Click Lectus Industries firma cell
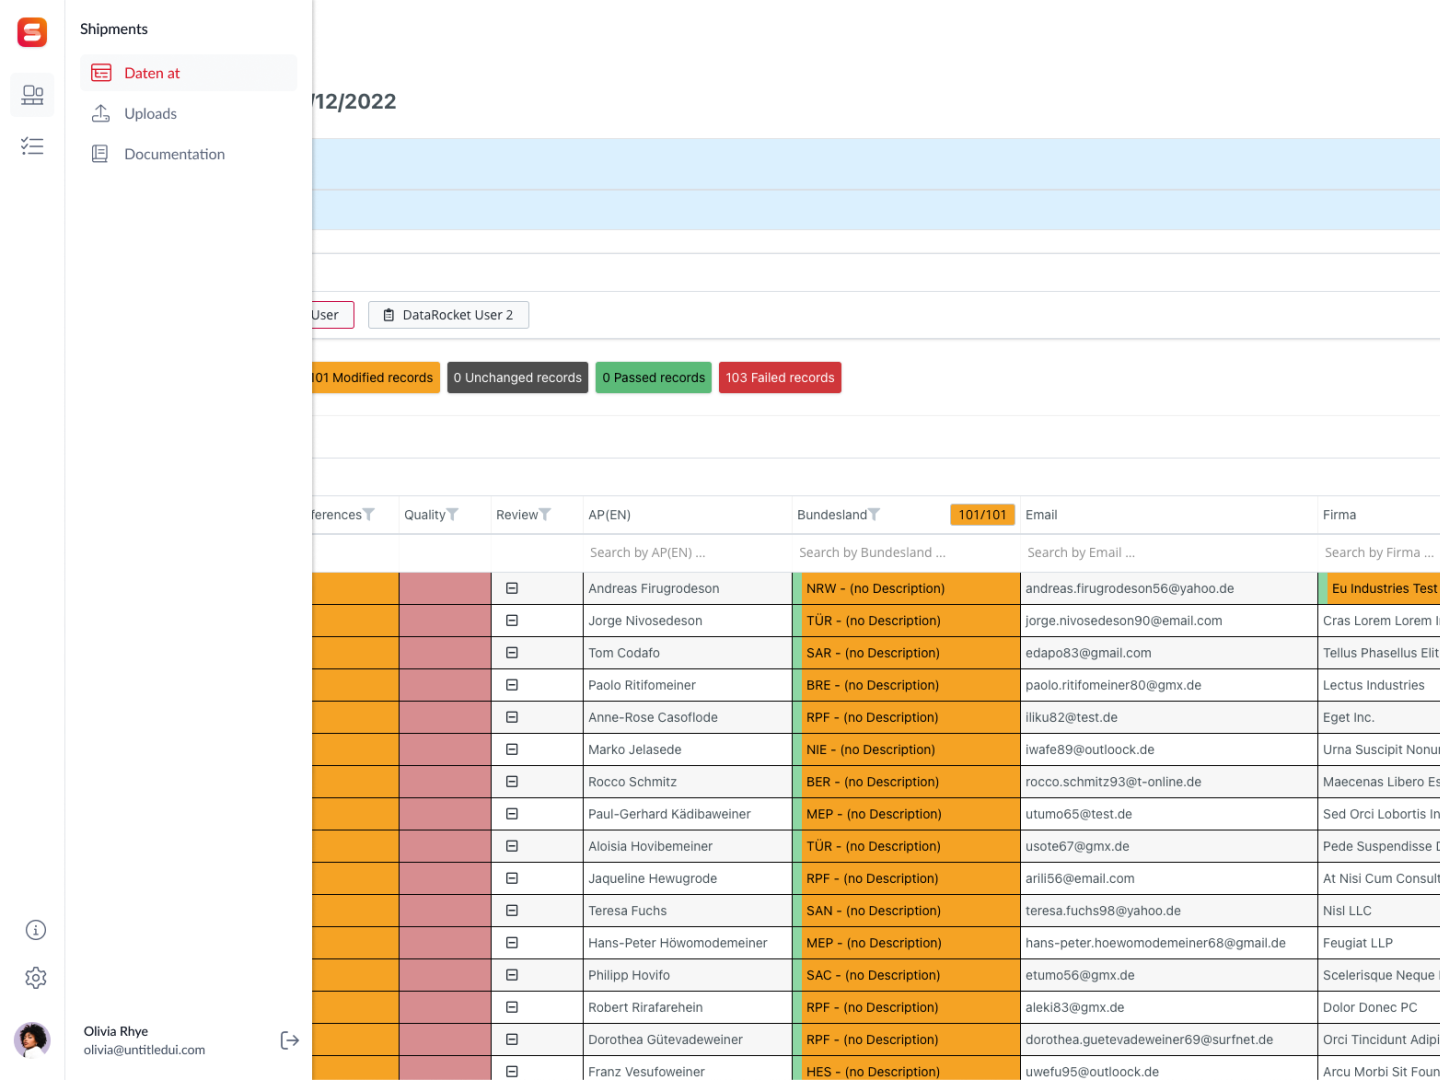 click(x=1380, y=685)
